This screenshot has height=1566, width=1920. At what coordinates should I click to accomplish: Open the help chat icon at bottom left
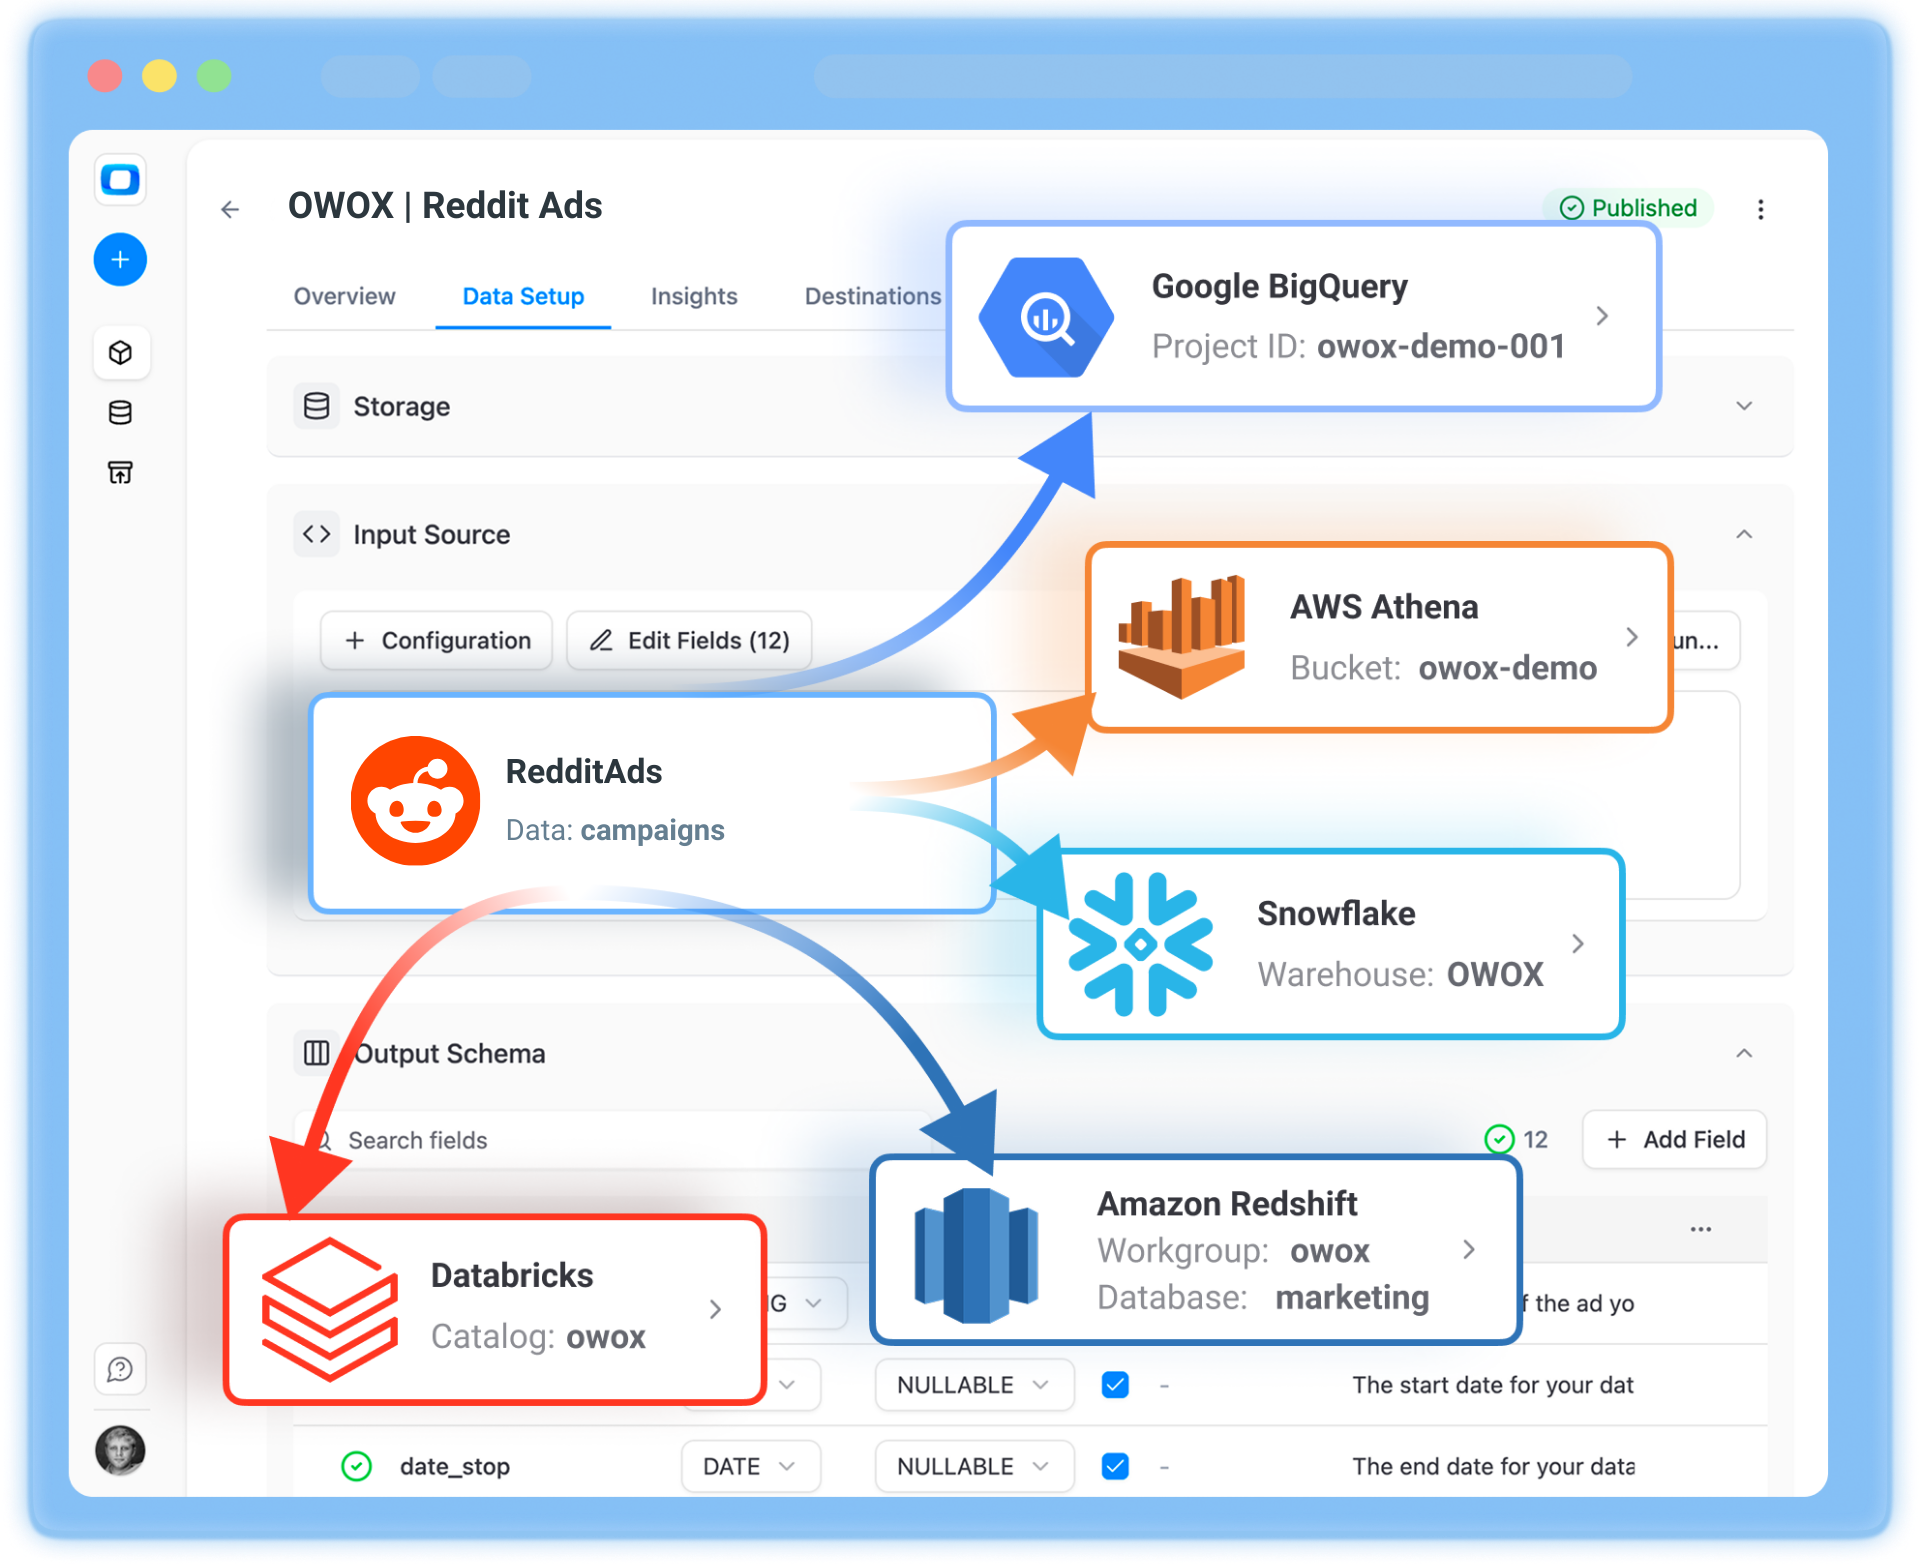121,1369
